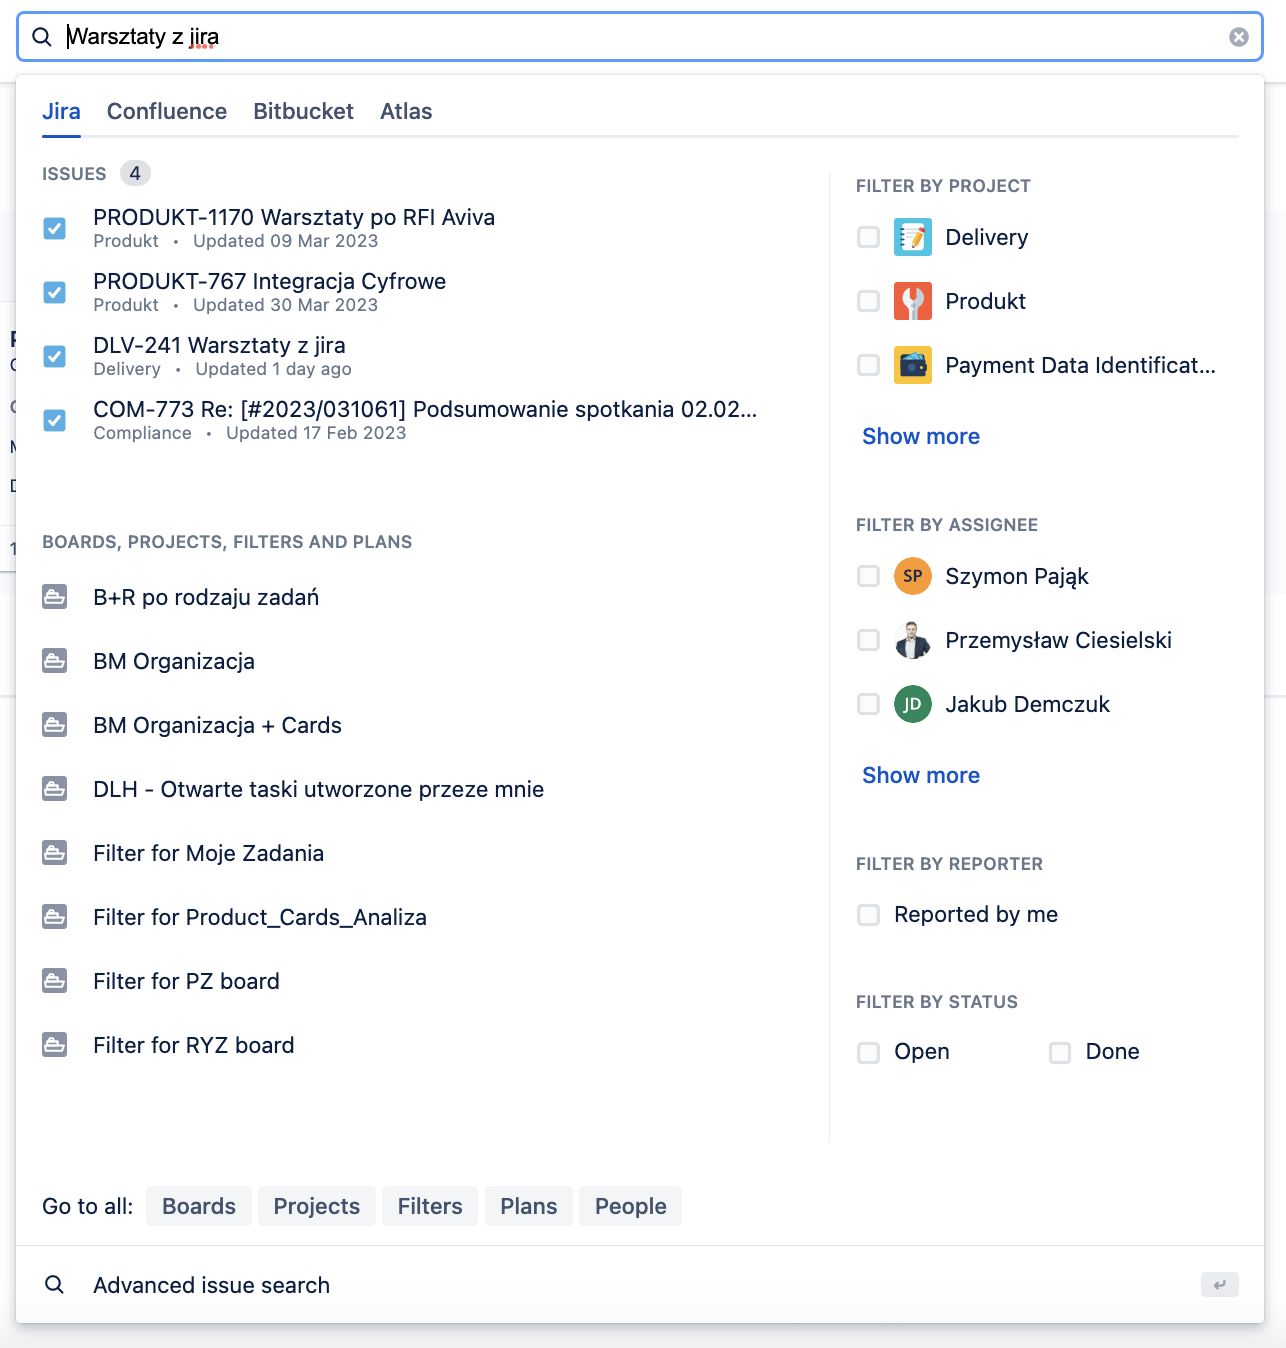Image resolution: width=1286 pixels, height=1348 pixels.
Task: Click filter icon beside BM Organizacja
Action: [x=55, y=661]
